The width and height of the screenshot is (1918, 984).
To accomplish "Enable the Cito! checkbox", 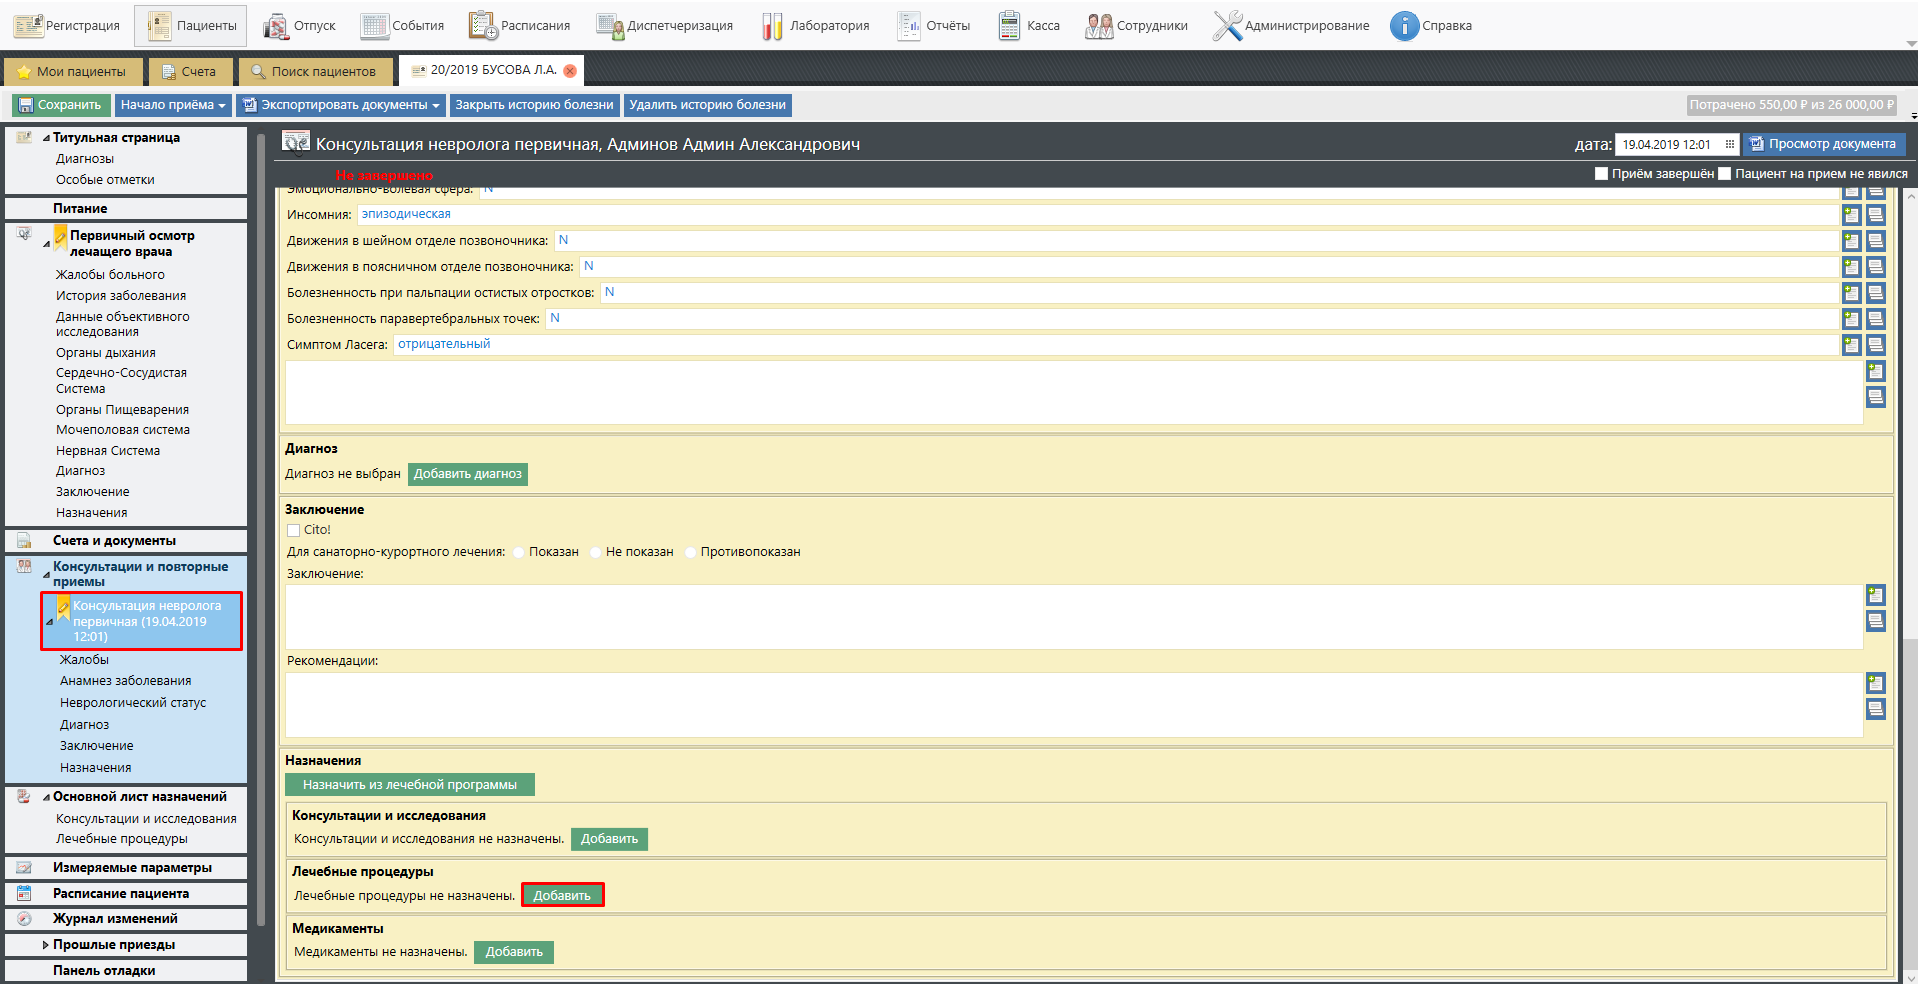I will tap(294, 530).
